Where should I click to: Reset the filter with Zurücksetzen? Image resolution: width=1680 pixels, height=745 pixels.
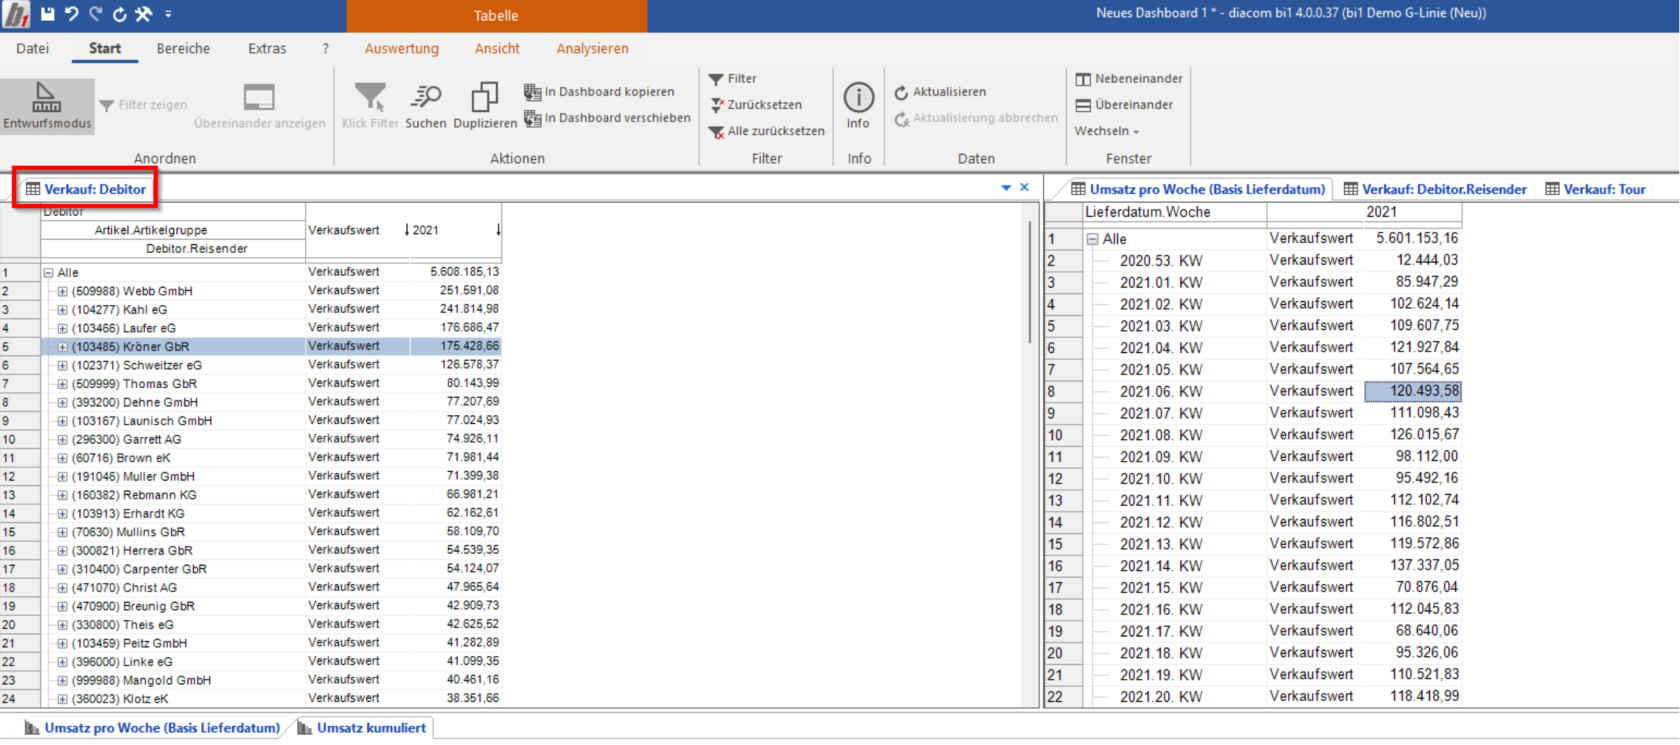tap(755, 105)
